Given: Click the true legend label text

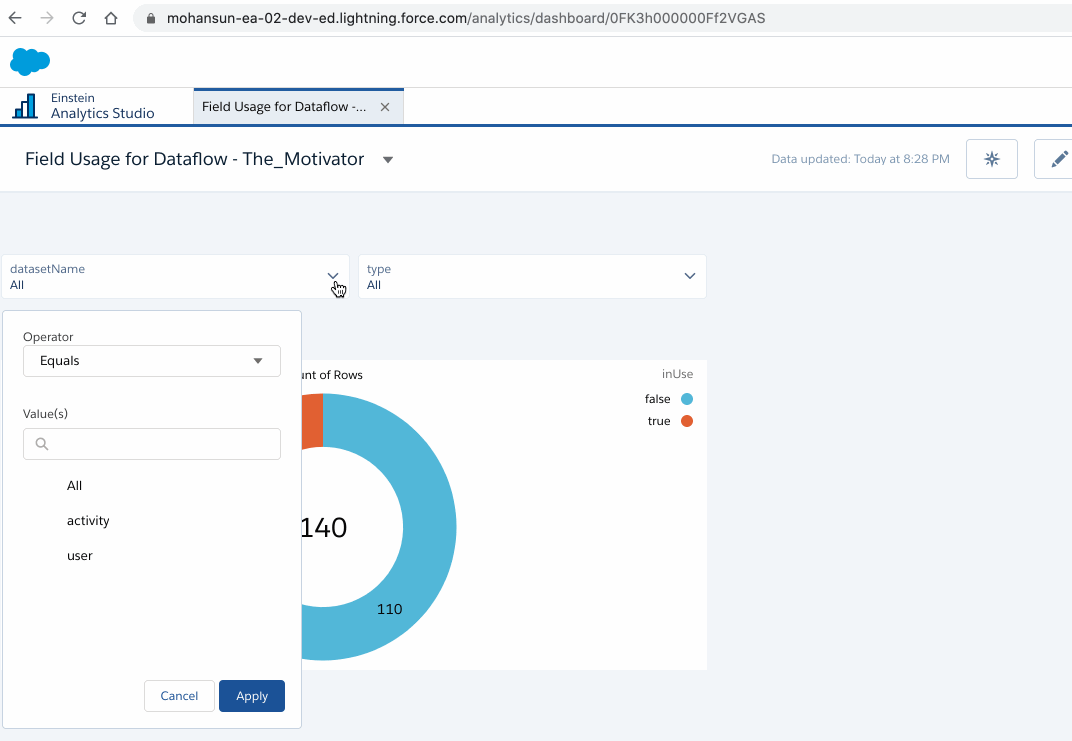Looking at the screenshot, I should [659, 421].
